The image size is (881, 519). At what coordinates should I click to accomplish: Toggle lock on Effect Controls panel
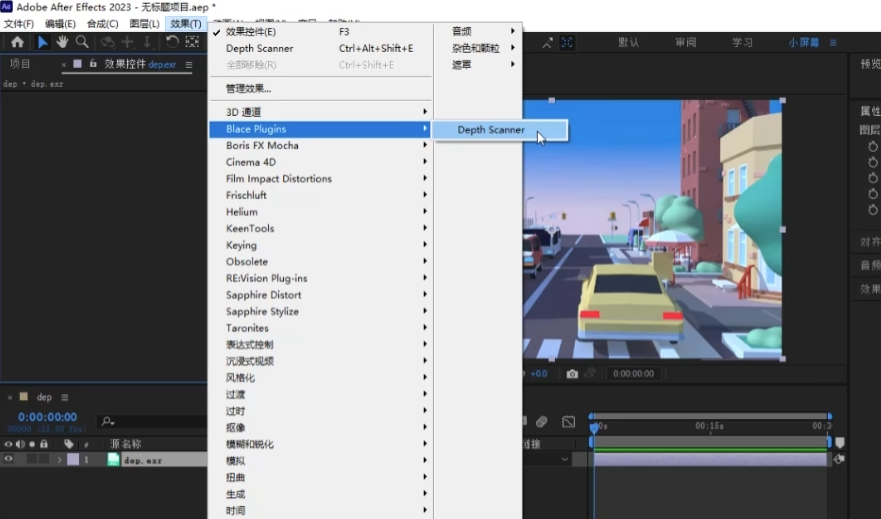pyautogui.click(x=93, y=64)
